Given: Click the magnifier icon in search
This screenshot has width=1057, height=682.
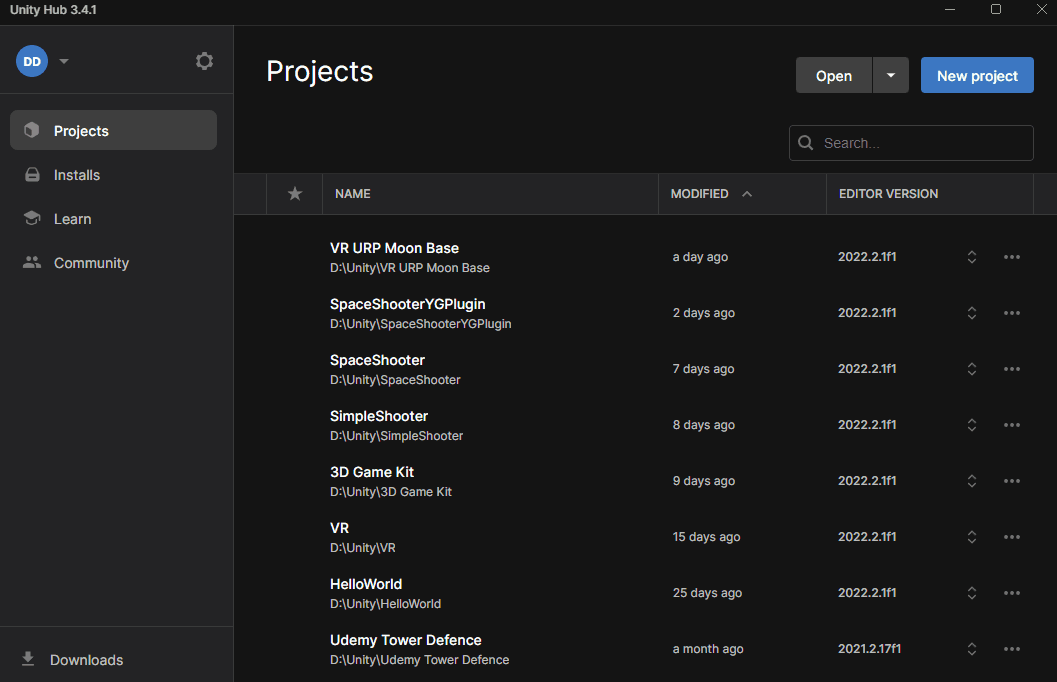Looking at the screenshot, I should point(806,143).
